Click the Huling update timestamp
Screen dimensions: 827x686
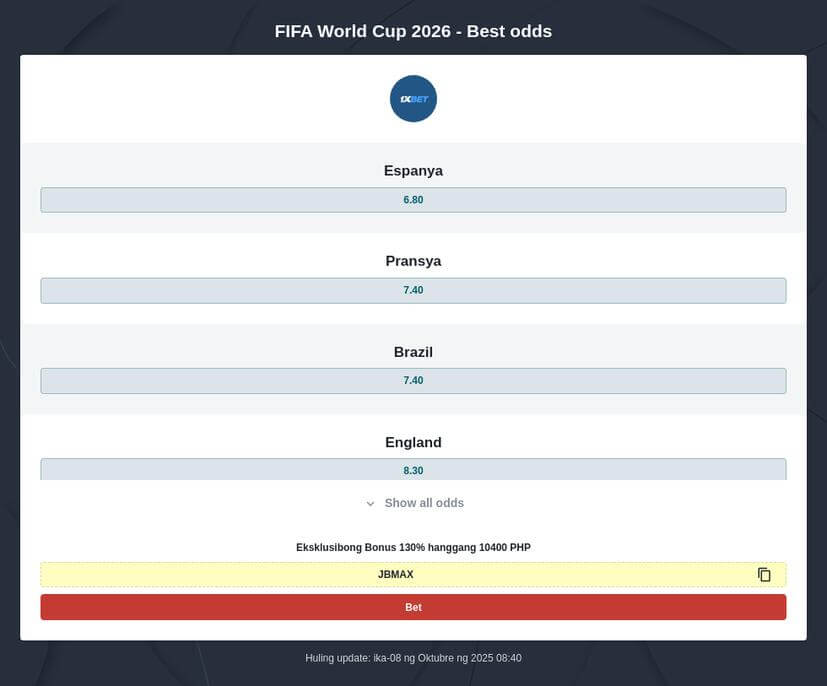(x=413, y=658)
